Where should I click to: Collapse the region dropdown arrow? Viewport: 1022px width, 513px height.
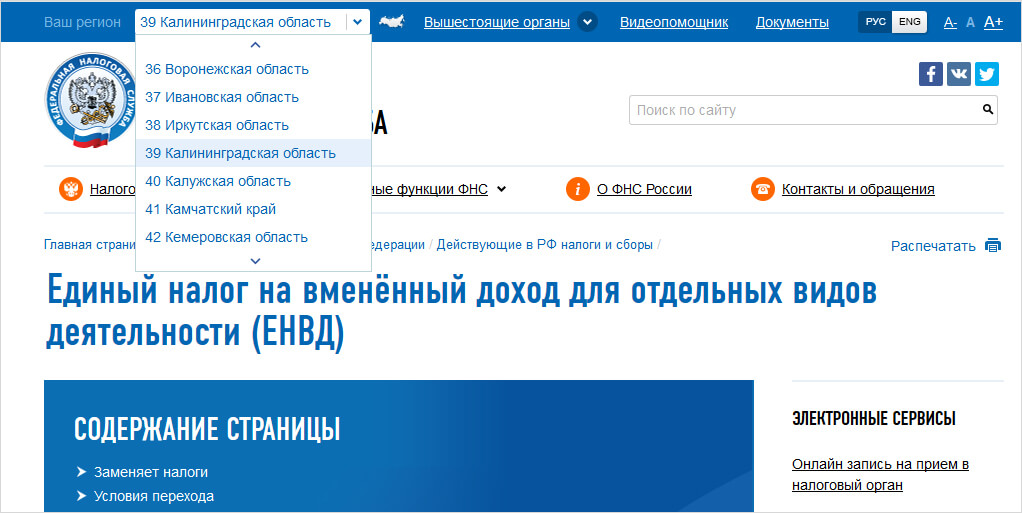pos(357,22)
